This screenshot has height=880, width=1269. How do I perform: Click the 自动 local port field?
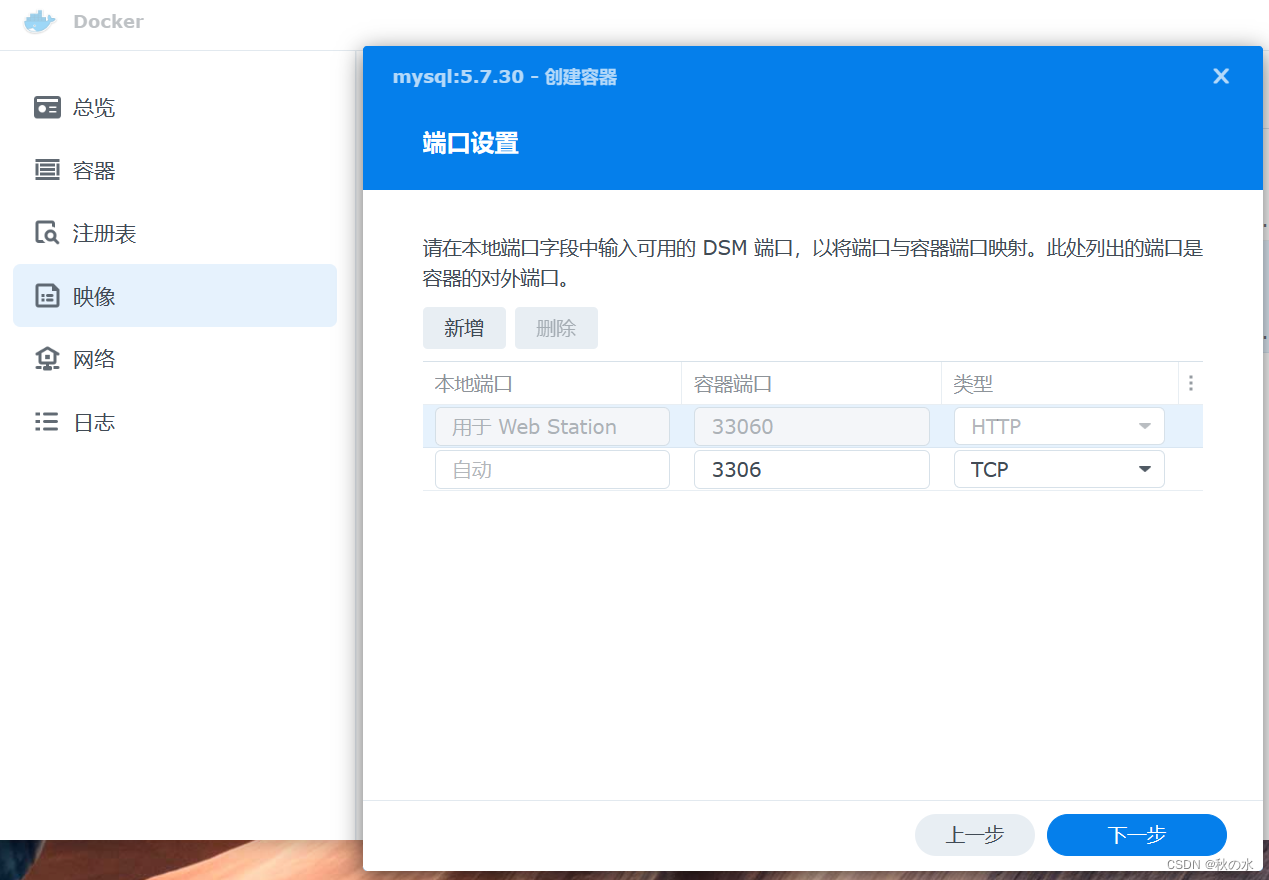tap(552, 469)
